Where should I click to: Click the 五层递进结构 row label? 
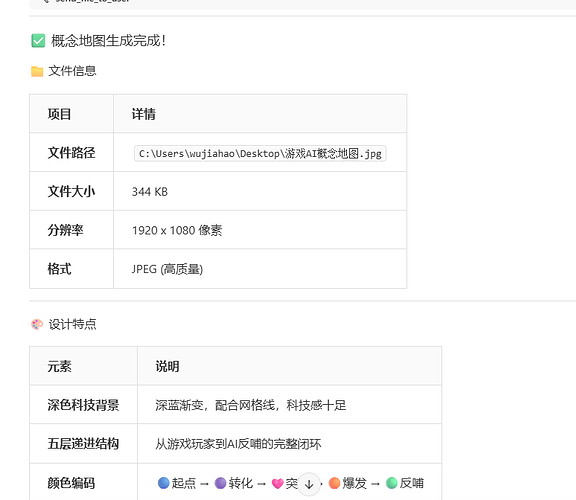(x=83, y=444)
